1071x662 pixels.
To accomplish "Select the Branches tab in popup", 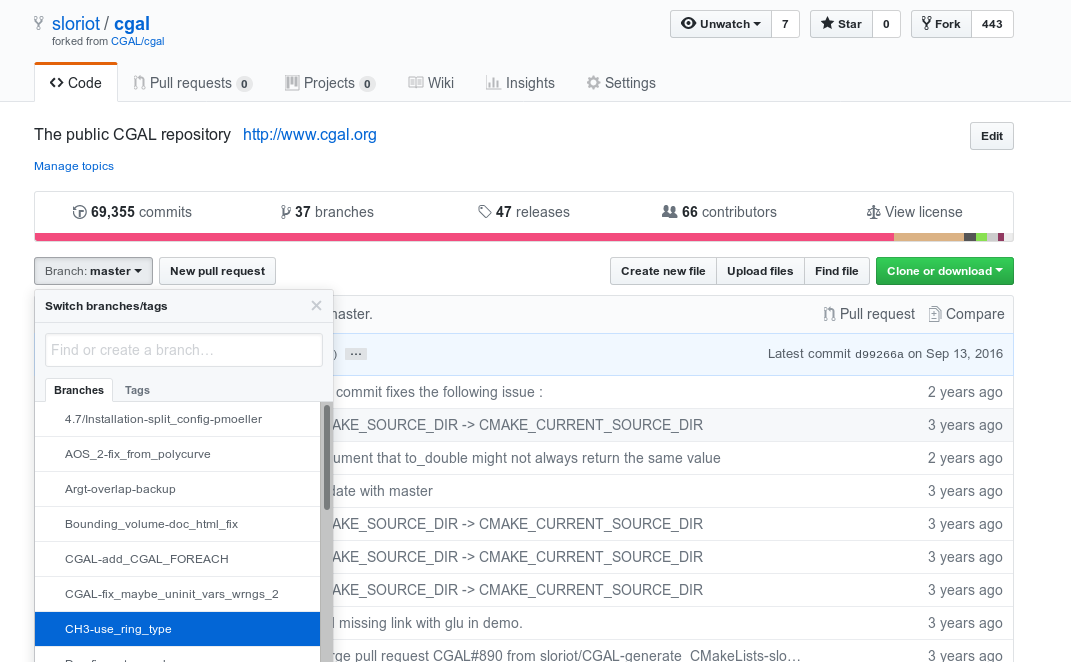I will click(x=79, y=390).
